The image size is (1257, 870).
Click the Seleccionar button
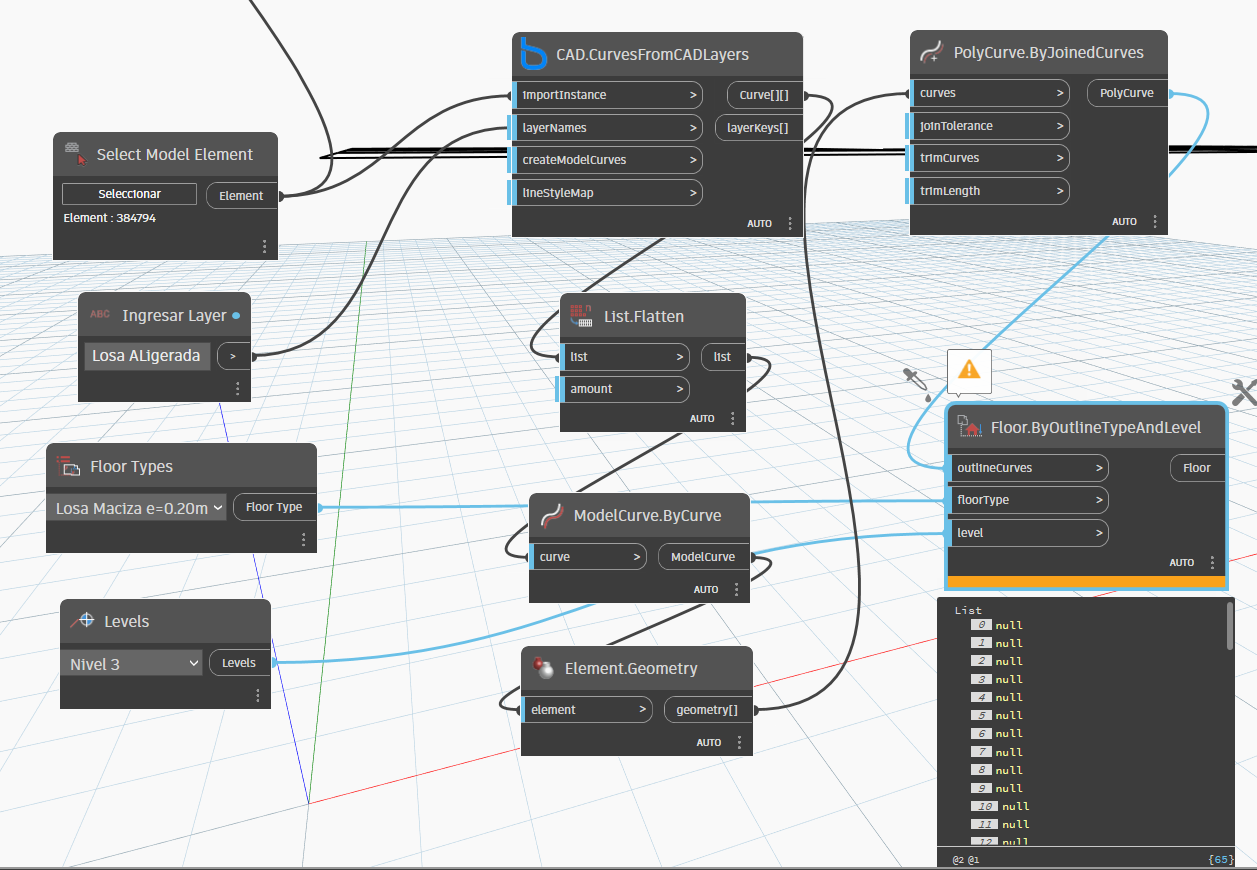tap(128, 194)
